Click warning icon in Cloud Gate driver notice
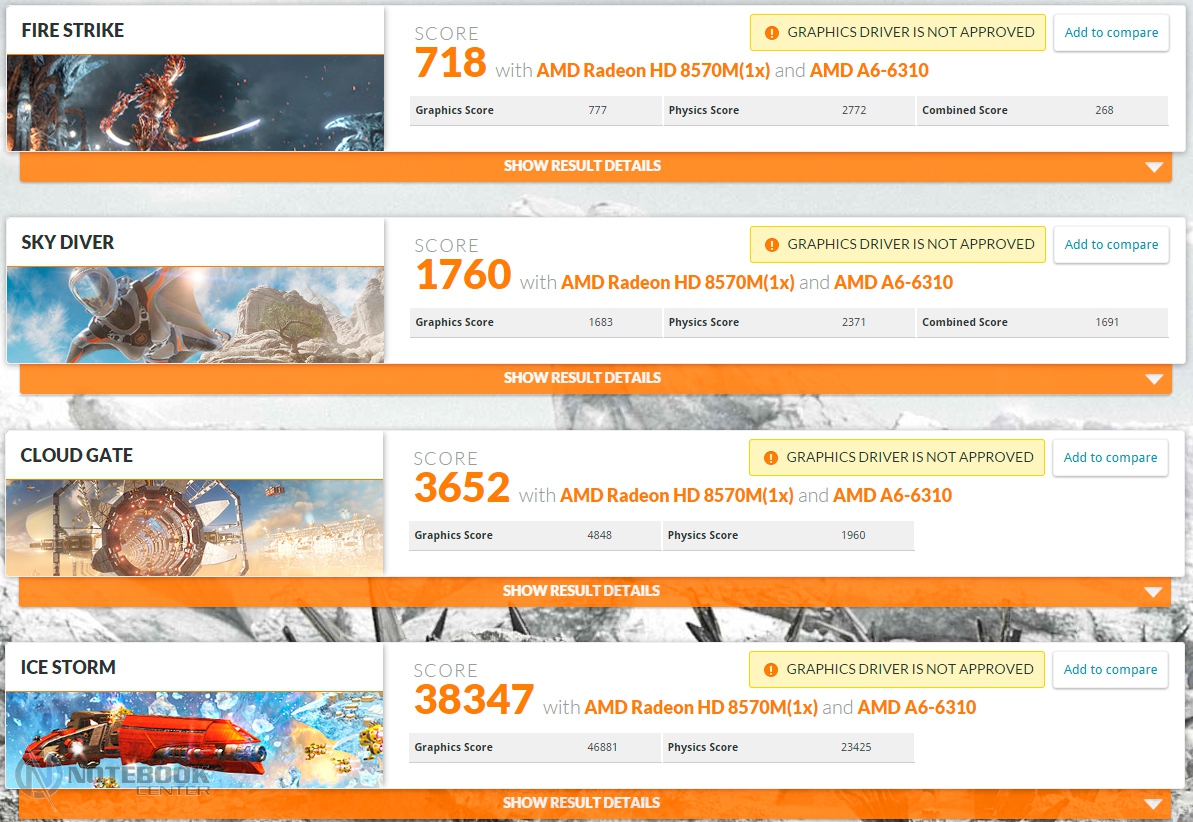 pos(770,458)
